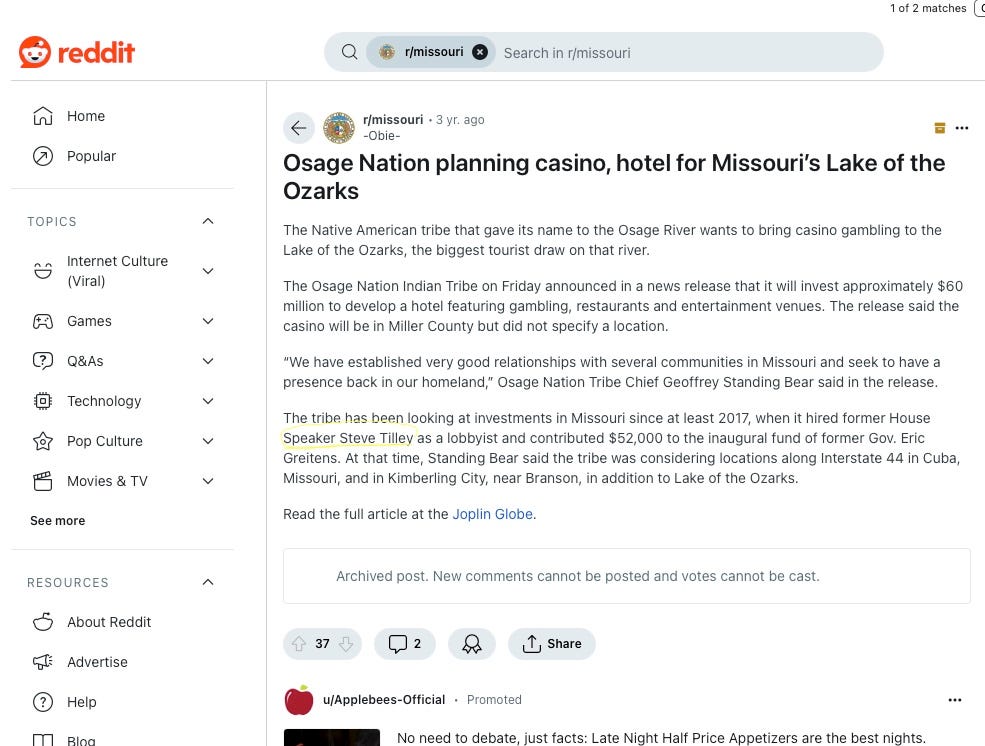Click the '1 of 2 matches' find counter
Image resolution: width=985 pixels, height=746 pixels.
click(x=928, y=8)
